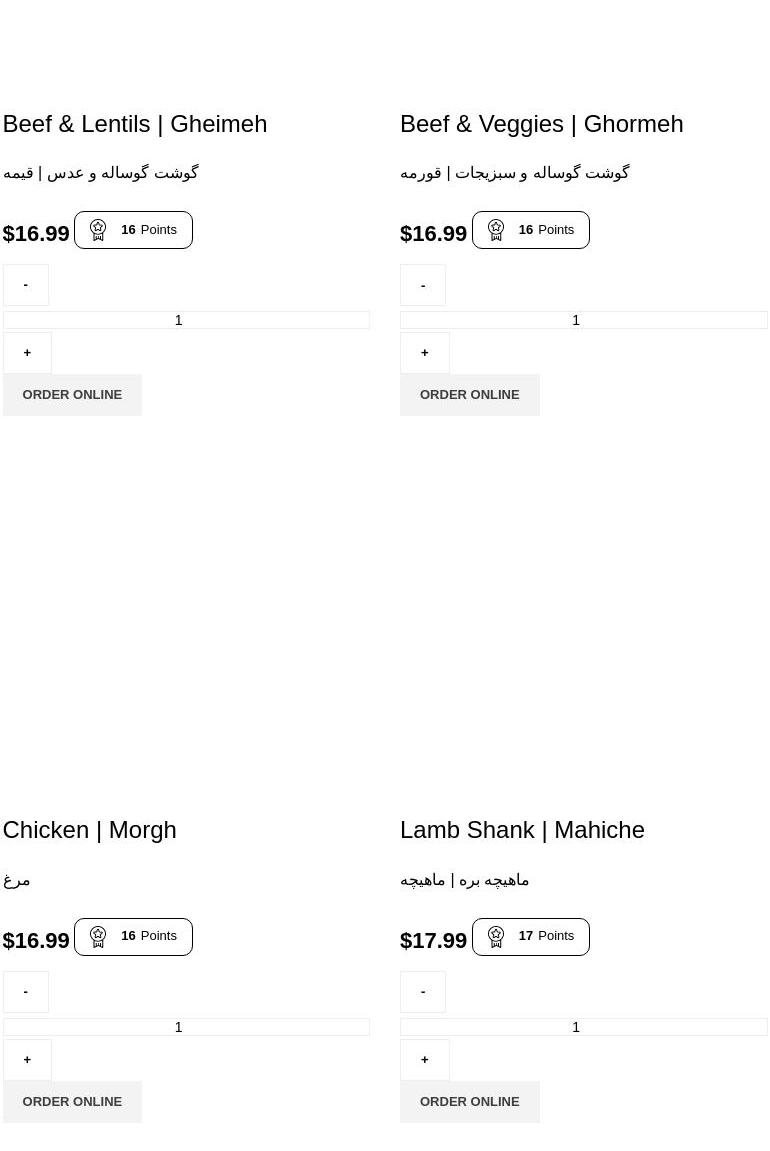This screenshot has height=1151, width=770.
Task: Open the Beef & Veggies | Ghormeh title
Action: (x=541, y=124)
